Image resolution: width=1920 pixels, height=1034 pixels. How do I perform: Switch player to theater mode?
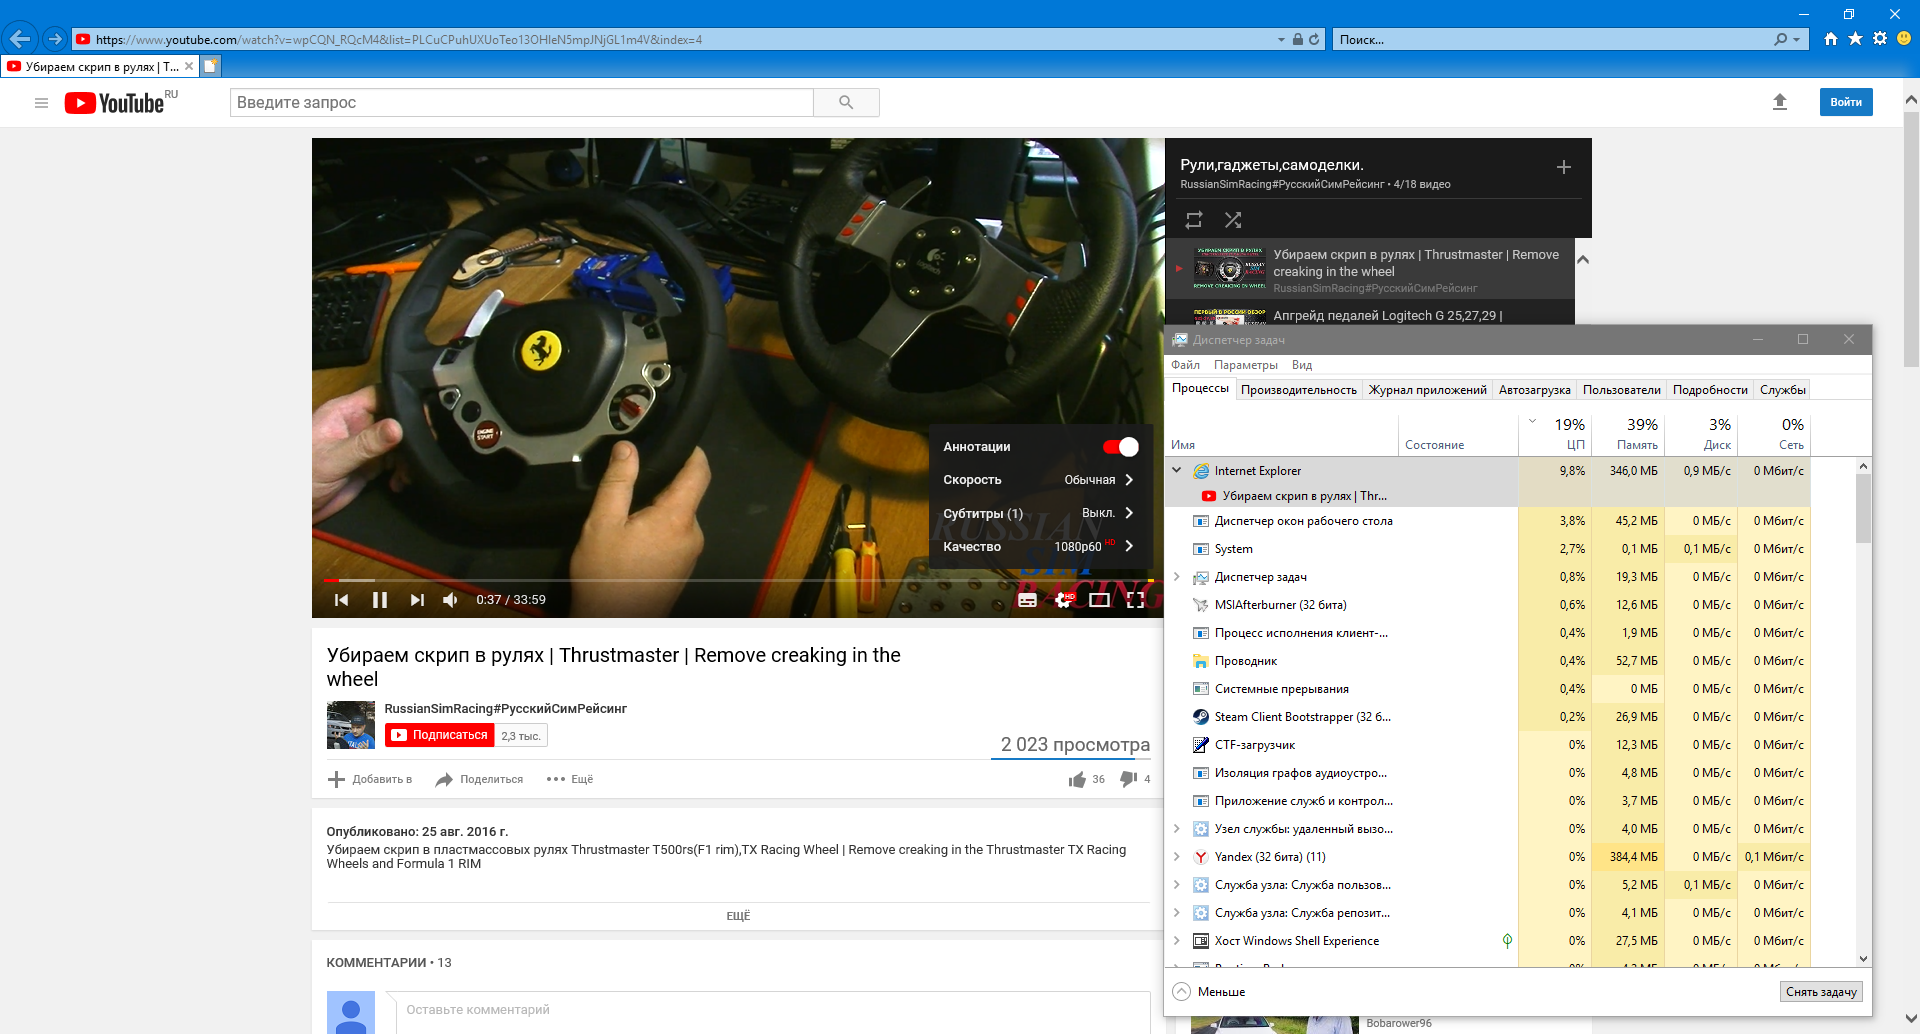coord(1099,600)
